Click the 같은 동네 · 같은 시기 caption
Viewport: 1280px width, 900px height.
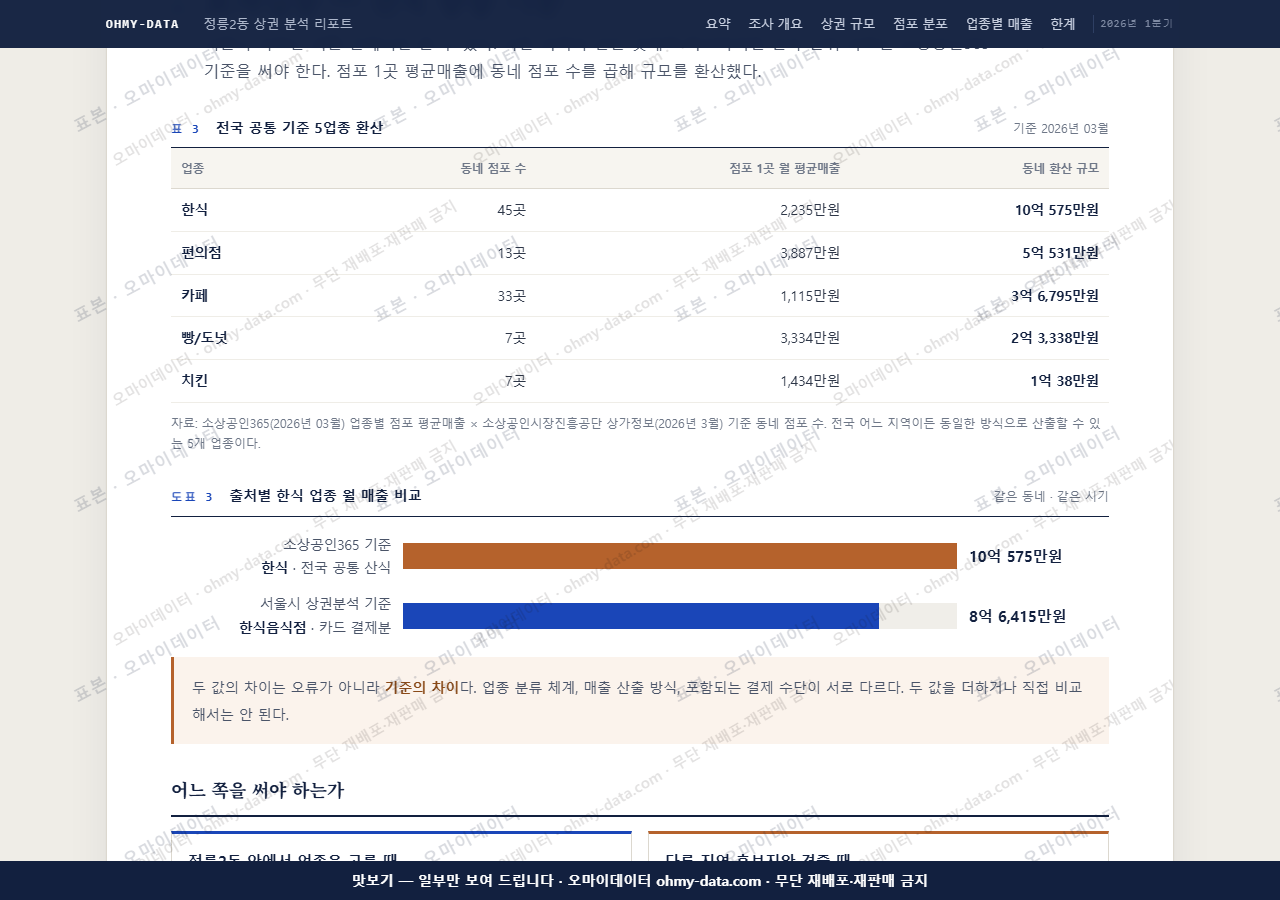coord(1051,496)
